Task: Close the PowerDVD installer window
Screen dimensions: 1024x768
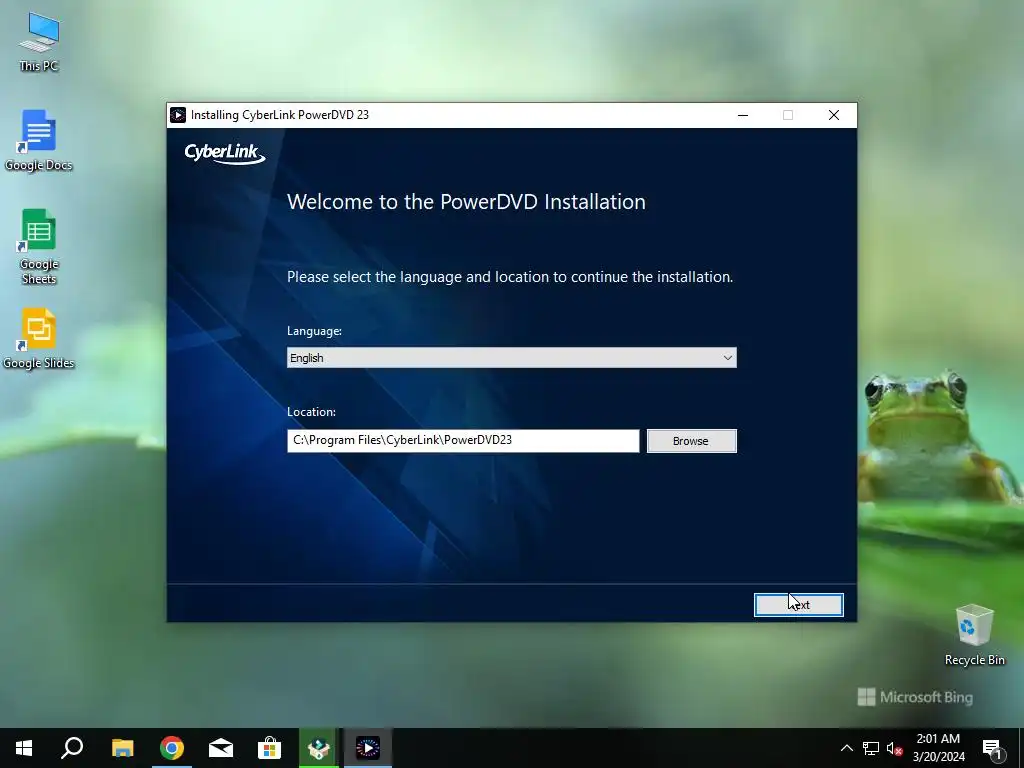Action: click(834, 115)
